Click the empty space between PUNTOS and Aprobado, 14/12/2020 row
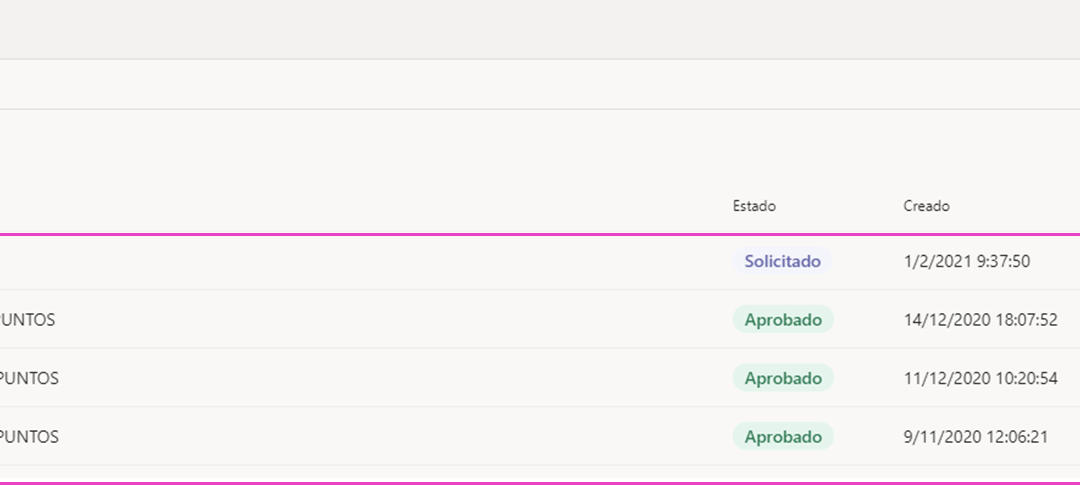The height and width of the screenshot is (485, 1080). (393, 320)
